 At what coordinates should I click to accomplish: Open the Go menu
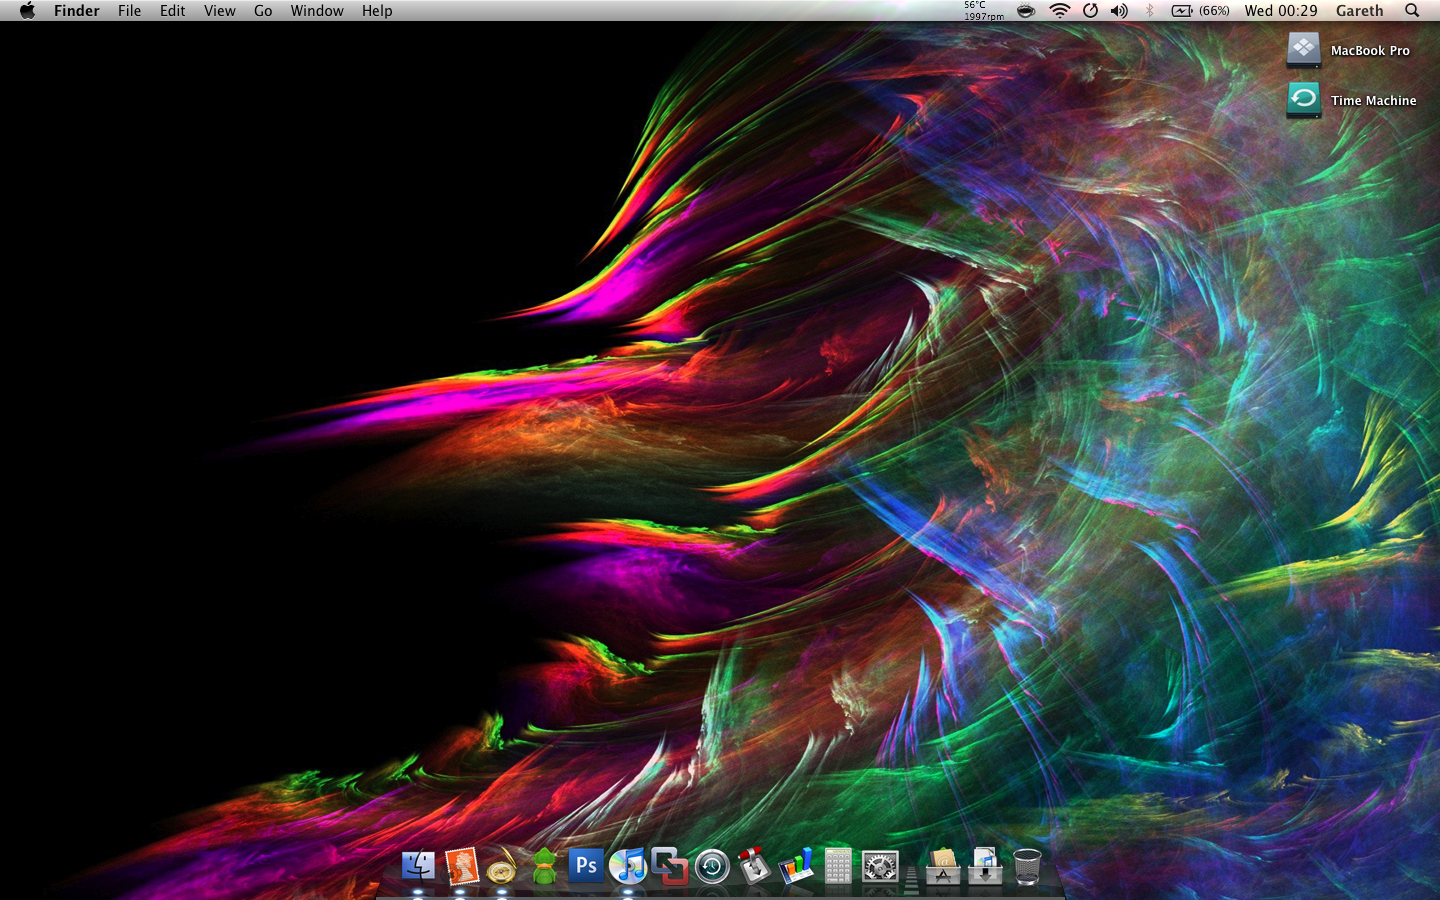pyautogui.click(x=263, y=11)
